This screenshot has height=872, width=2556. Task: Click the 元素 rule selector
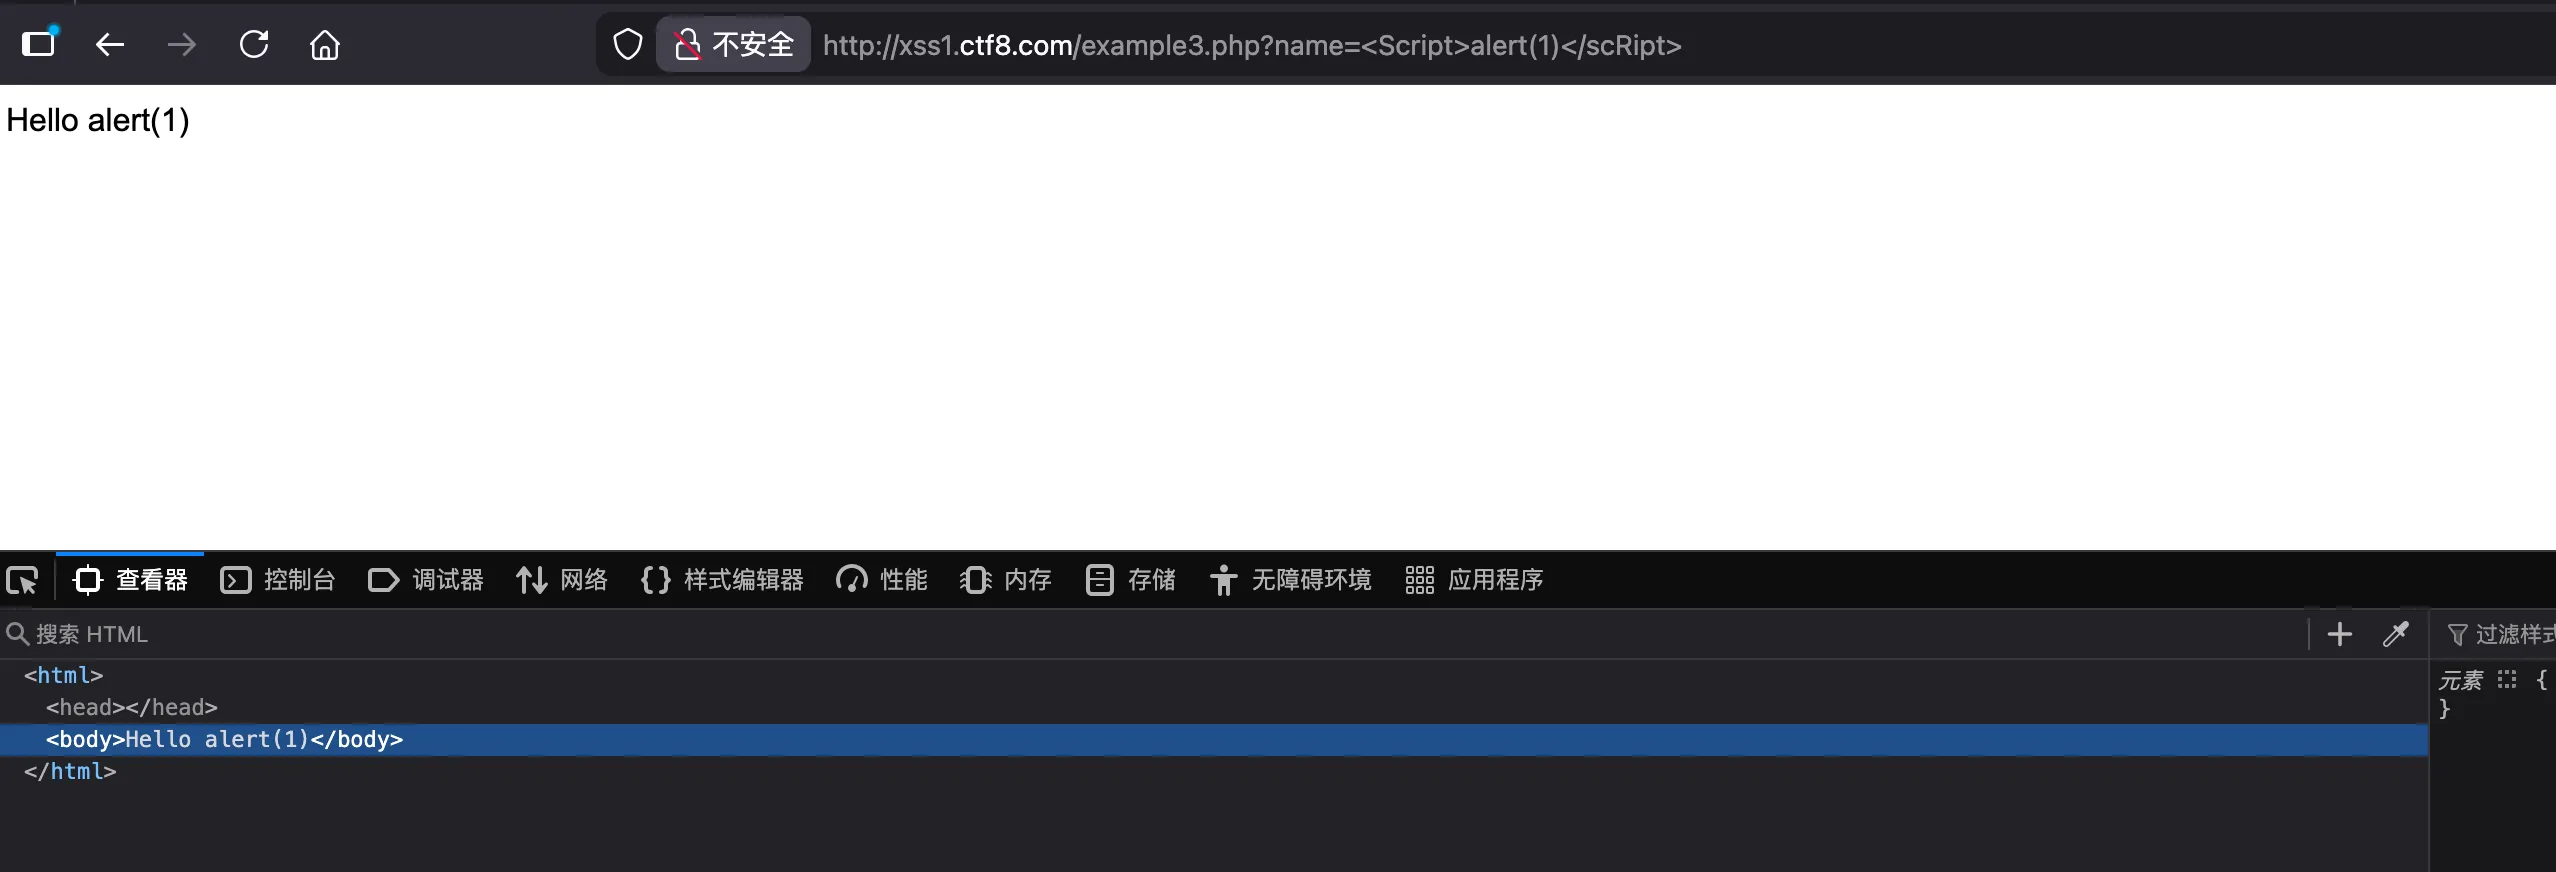pos(2460,681)
